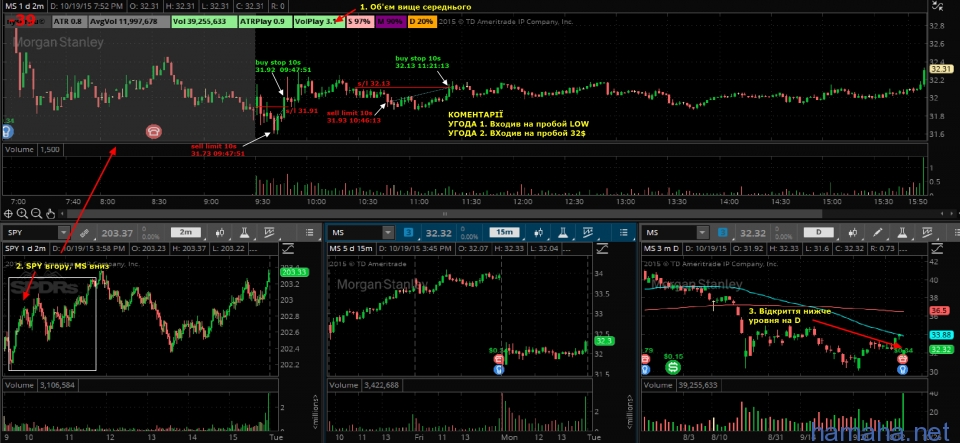960x443 pixels.
Task: Open symbol dropdown in MS 15m panel
Action: click(x=388, y=233)
